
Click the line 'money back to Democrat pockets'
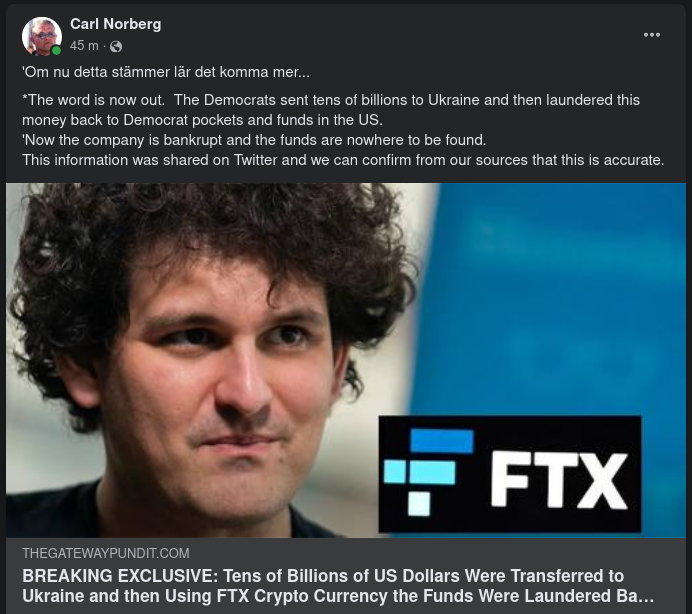(x=203, y=120)
